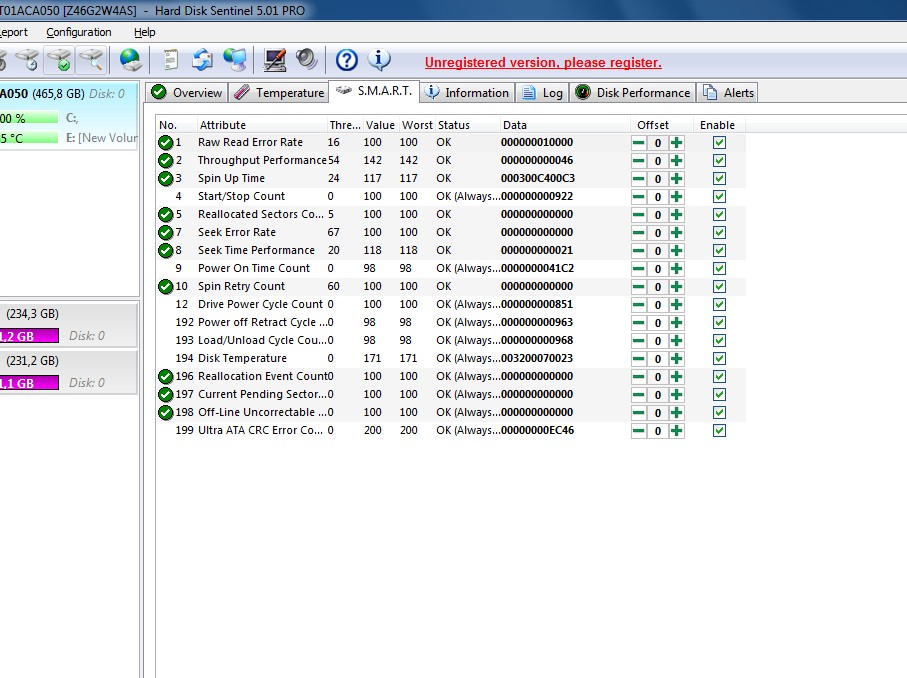Toggle Enable checkbox for Throughput Performance
Image resolution: width=907 pixels, height=678 pixels.
719,161
